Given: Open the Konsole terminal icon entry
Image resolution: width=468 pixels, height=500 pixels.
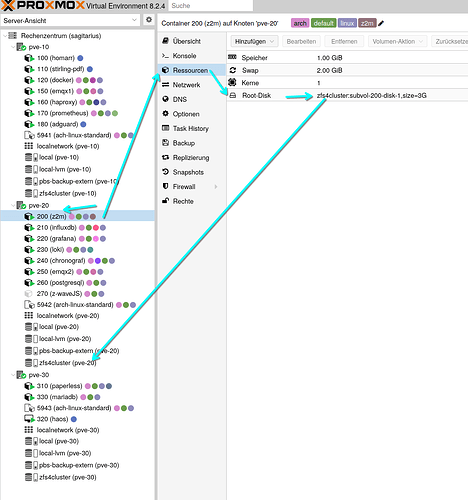Looking at the screenshot, I should pyautogui.click(x=165, y=56).
